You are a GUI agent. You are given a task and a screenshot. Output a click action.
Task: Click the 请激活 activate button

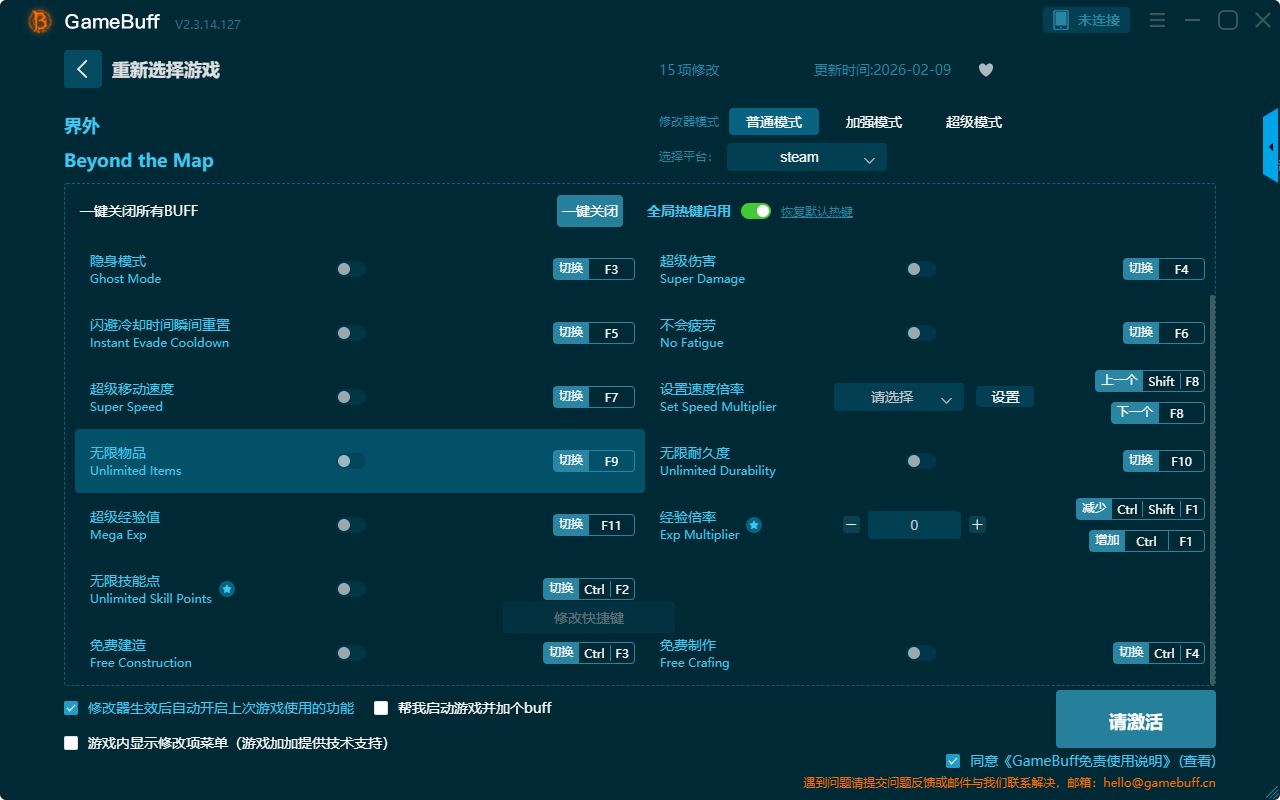(x=1135, y=722)
